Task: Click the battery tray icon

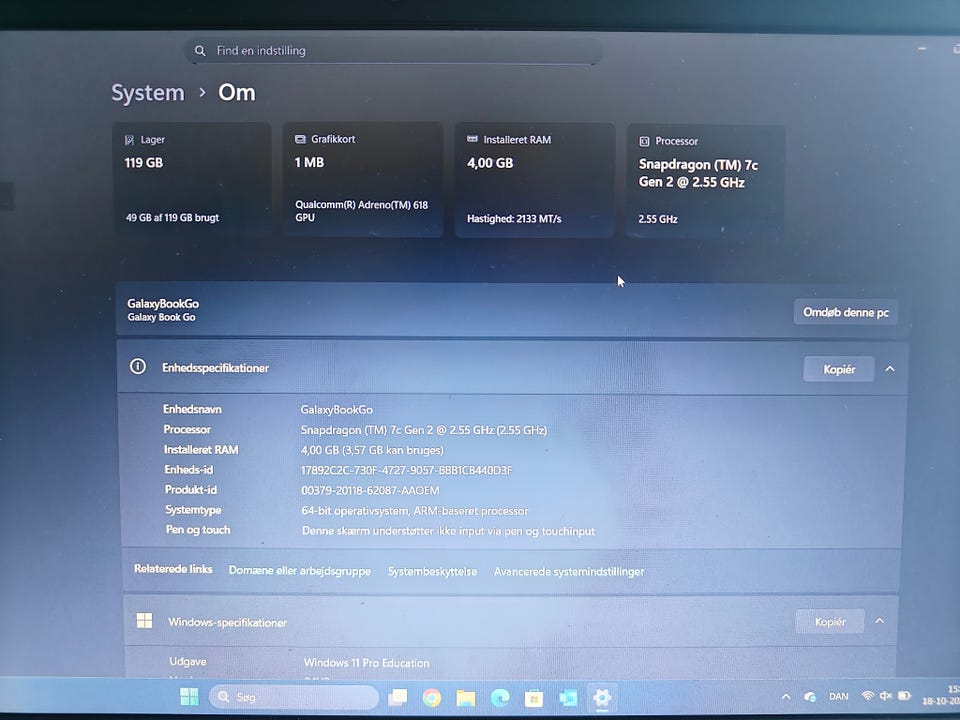Action: tap(904, 696)
